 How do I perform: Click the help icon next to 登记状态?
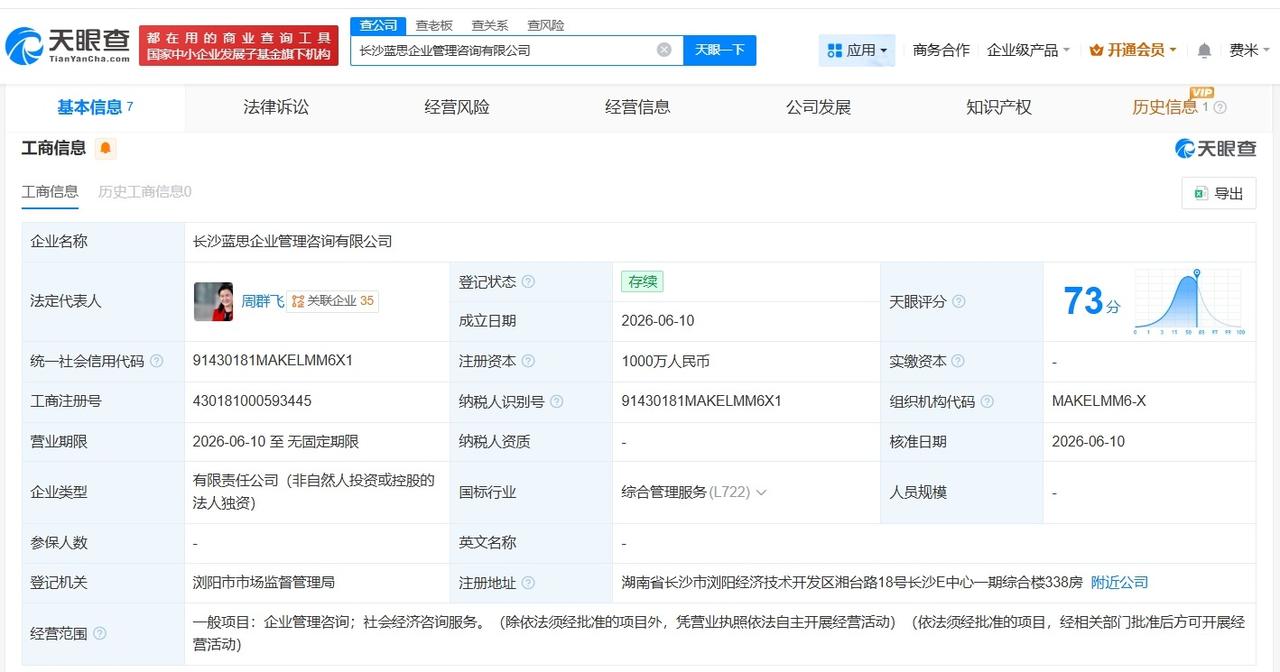(x=528, y=282)
